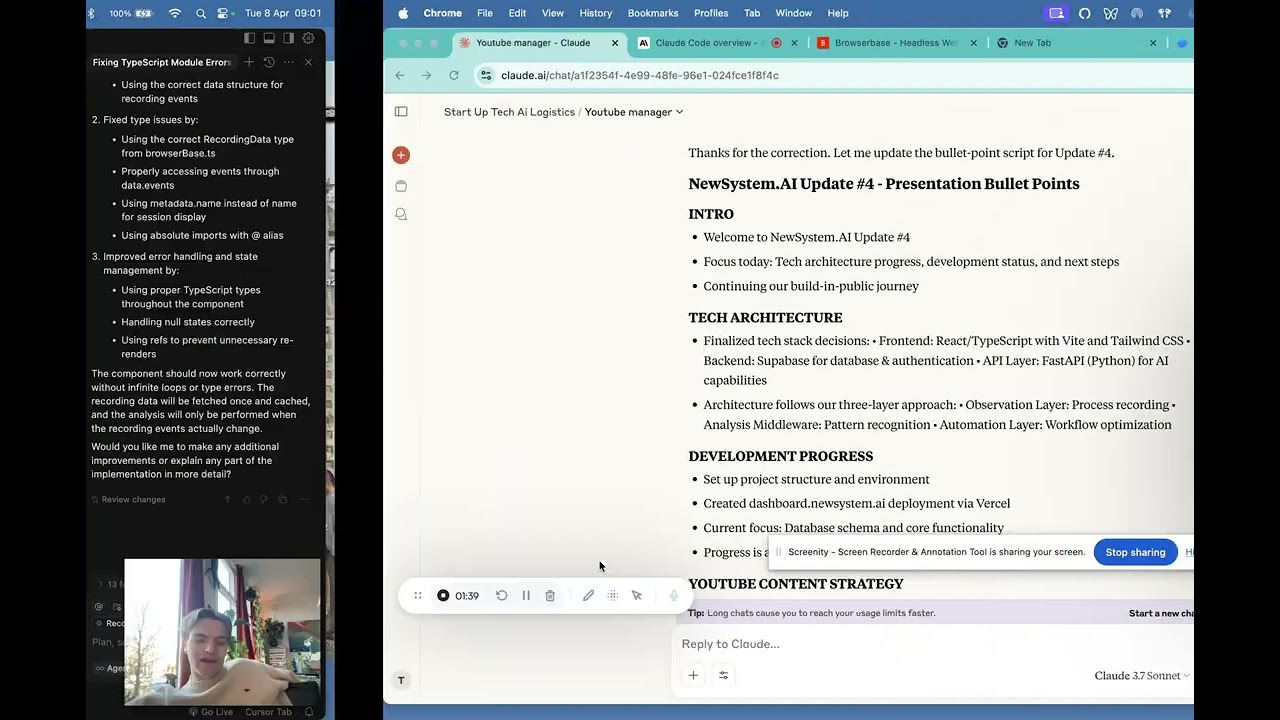Click the claude.ai address bar
The height and width of the screenshot is (720, 1280).
tap(832, 75)
